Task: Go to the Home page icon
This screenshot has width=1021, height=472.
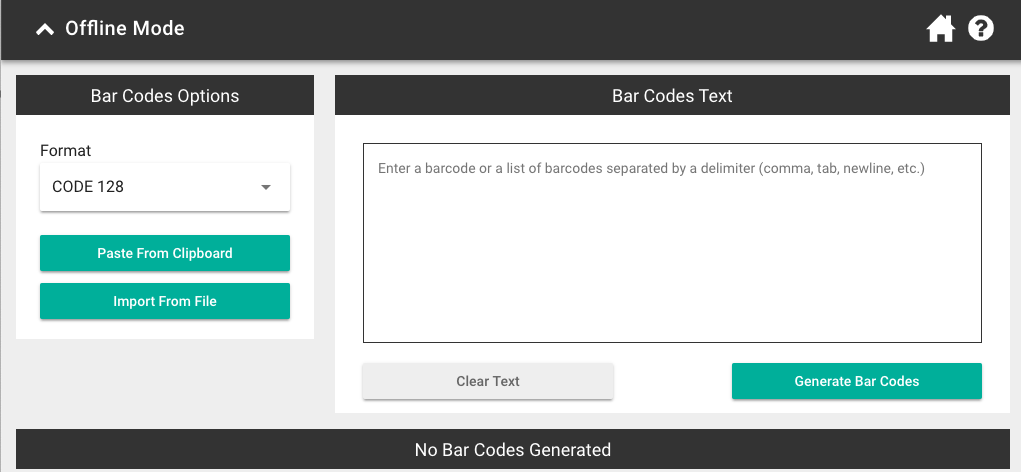Action: (940, 29)
